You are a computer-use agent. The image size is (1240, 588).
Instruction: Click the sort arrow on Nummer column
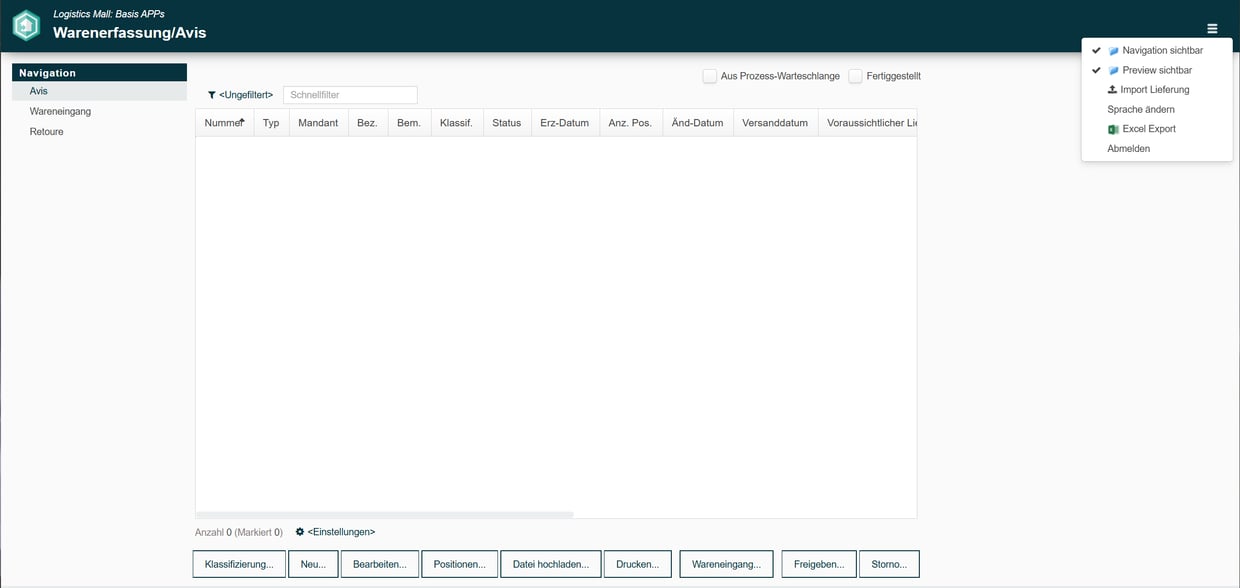pos(241,121)
